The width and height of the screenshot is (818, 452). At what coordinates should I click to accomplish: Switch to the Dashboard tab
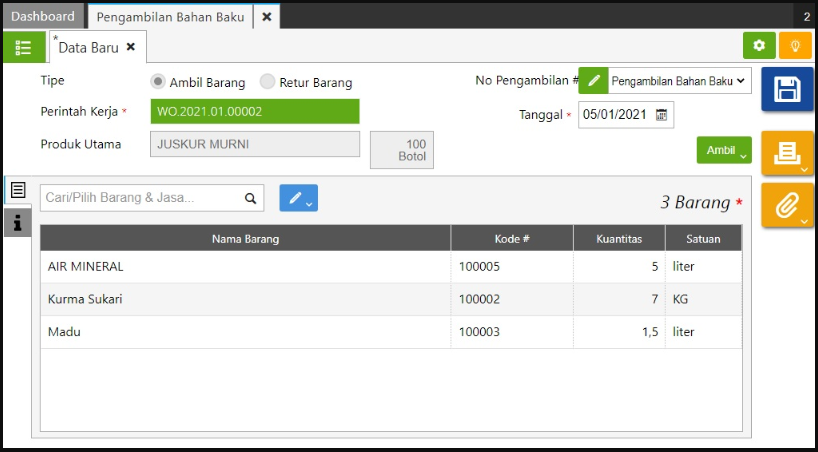tap(43, 16)
